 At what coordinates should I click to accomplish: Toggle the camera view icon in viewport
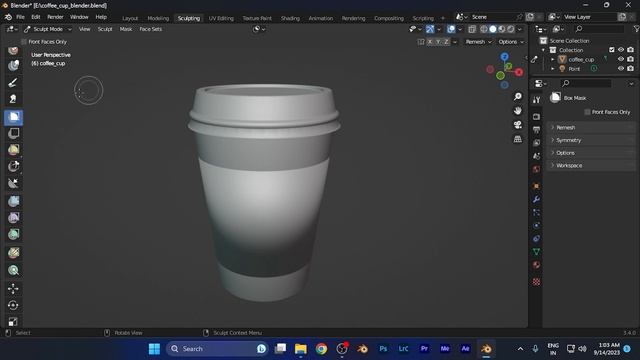tap(518, 125)
